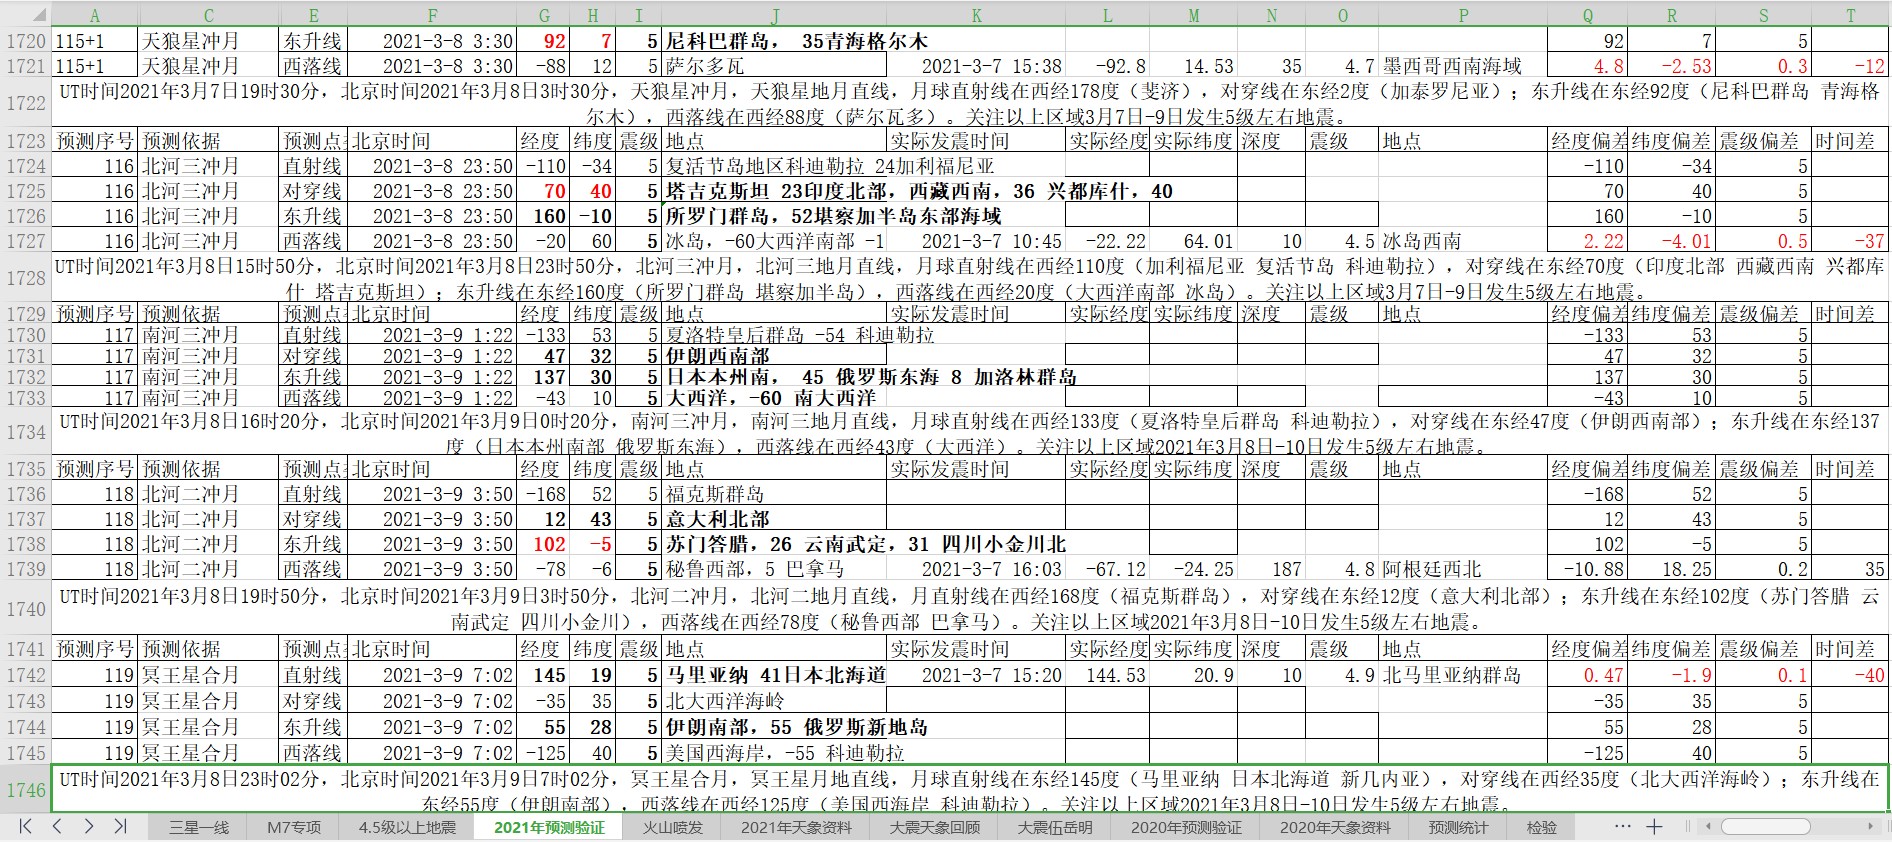Go to the previous sheet tab
Viewport: 1892px width, 842px height.
[57, 826]
